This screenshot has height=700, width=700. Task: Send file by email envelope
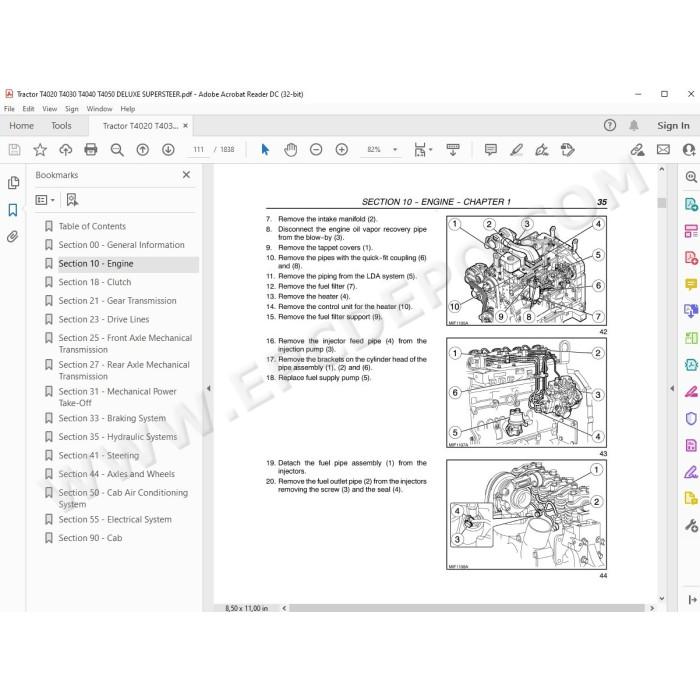[x=663, y=150]
